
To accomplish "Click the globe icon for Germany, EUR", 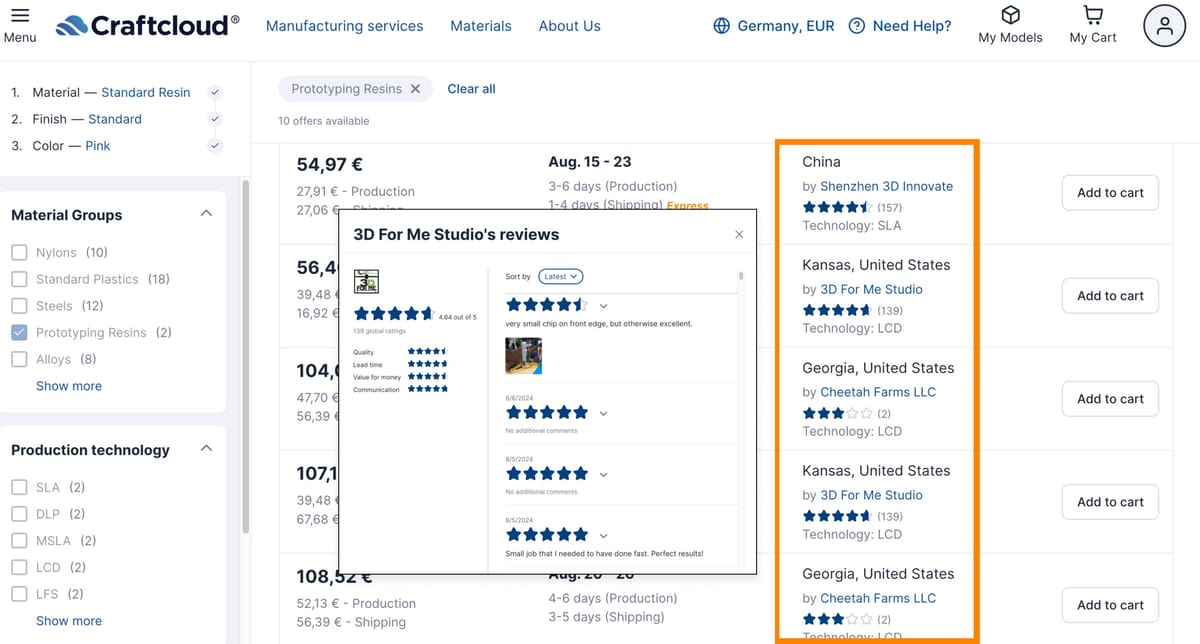I will tap(722, 26).
